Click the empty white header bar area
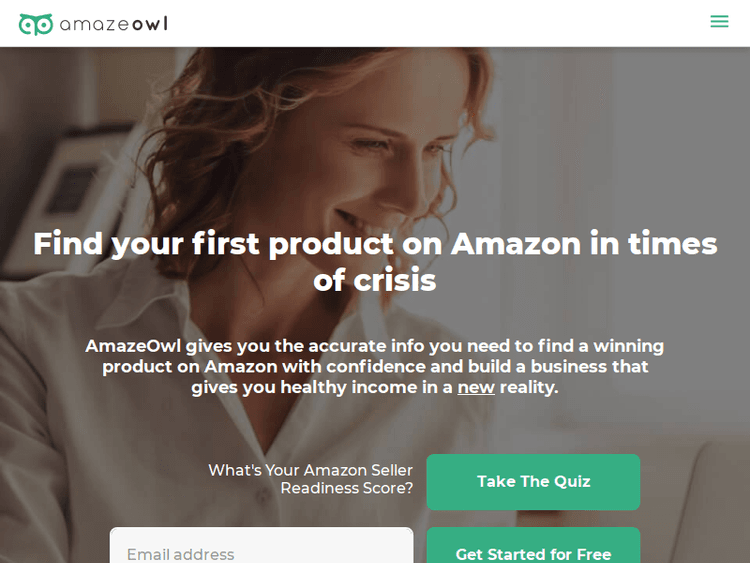Screen dimensions: 750x563 pyautogui.click(x=430, y=23)
